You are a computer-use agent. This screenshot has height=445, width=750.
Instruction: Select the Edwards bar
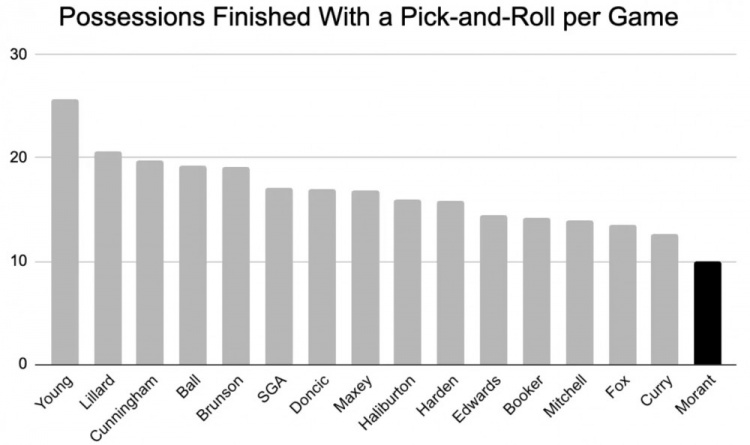pyautogui.click(x=493, y=290)
